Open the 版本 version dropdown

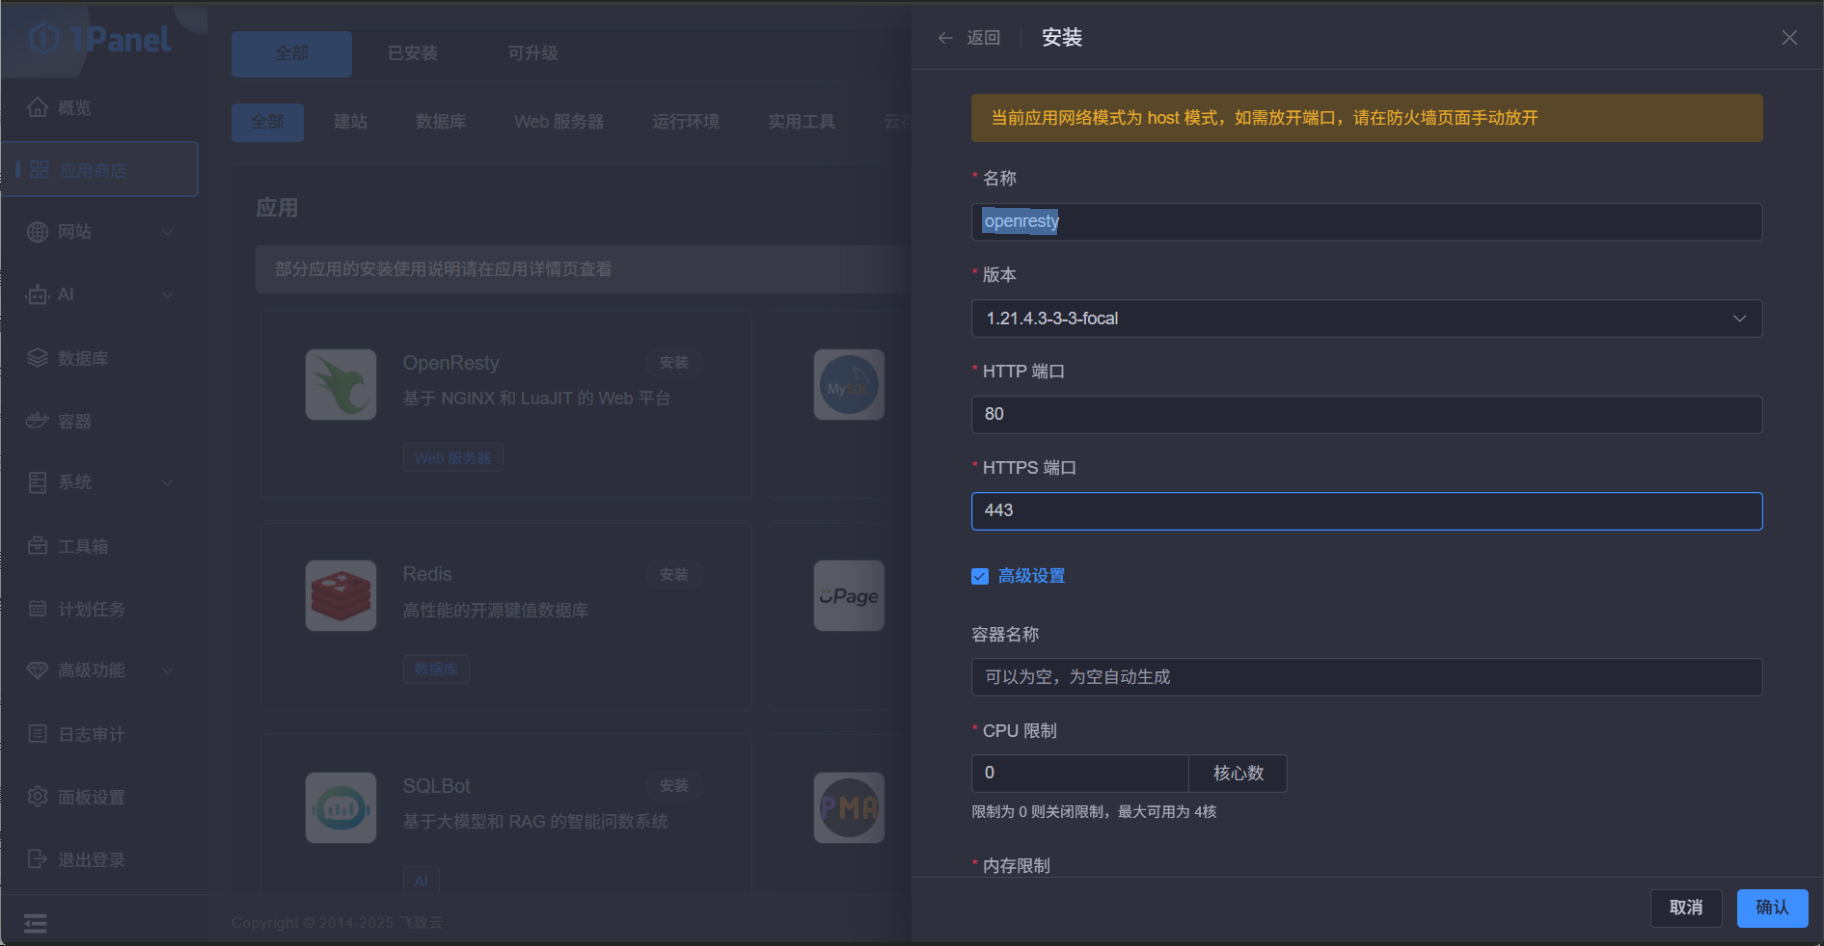pos(1366,319)
